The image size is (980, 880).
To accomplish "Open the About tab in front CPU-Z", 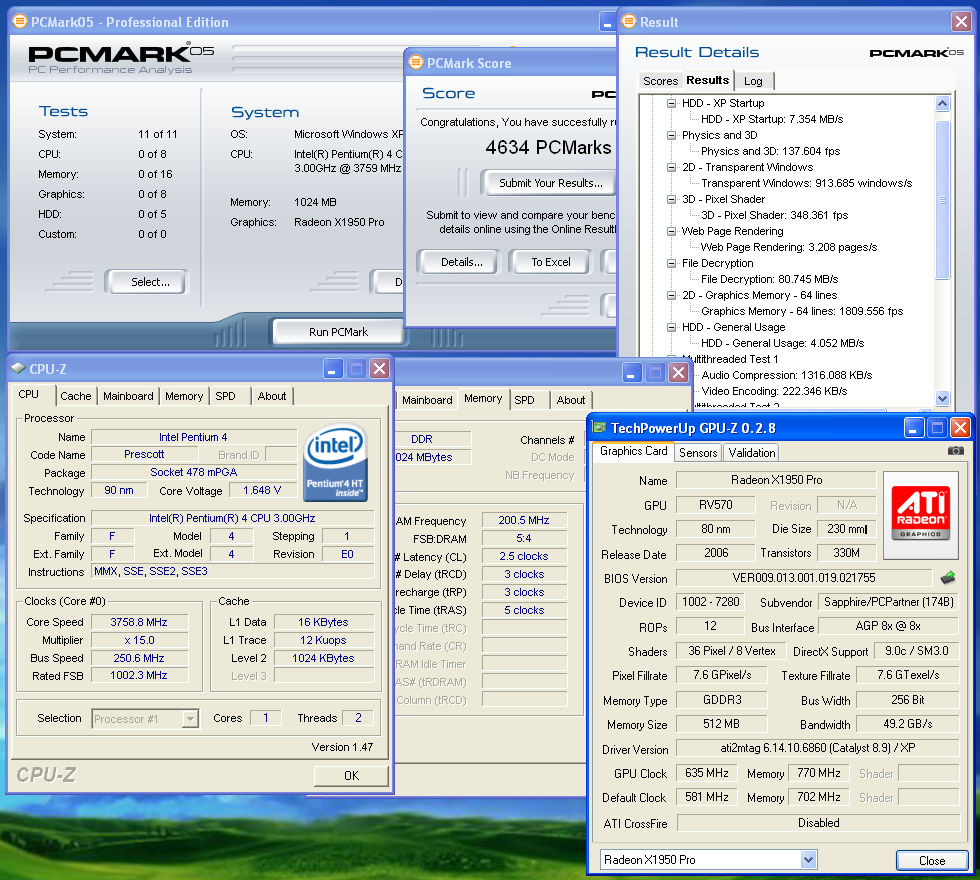I will (272, 396).
